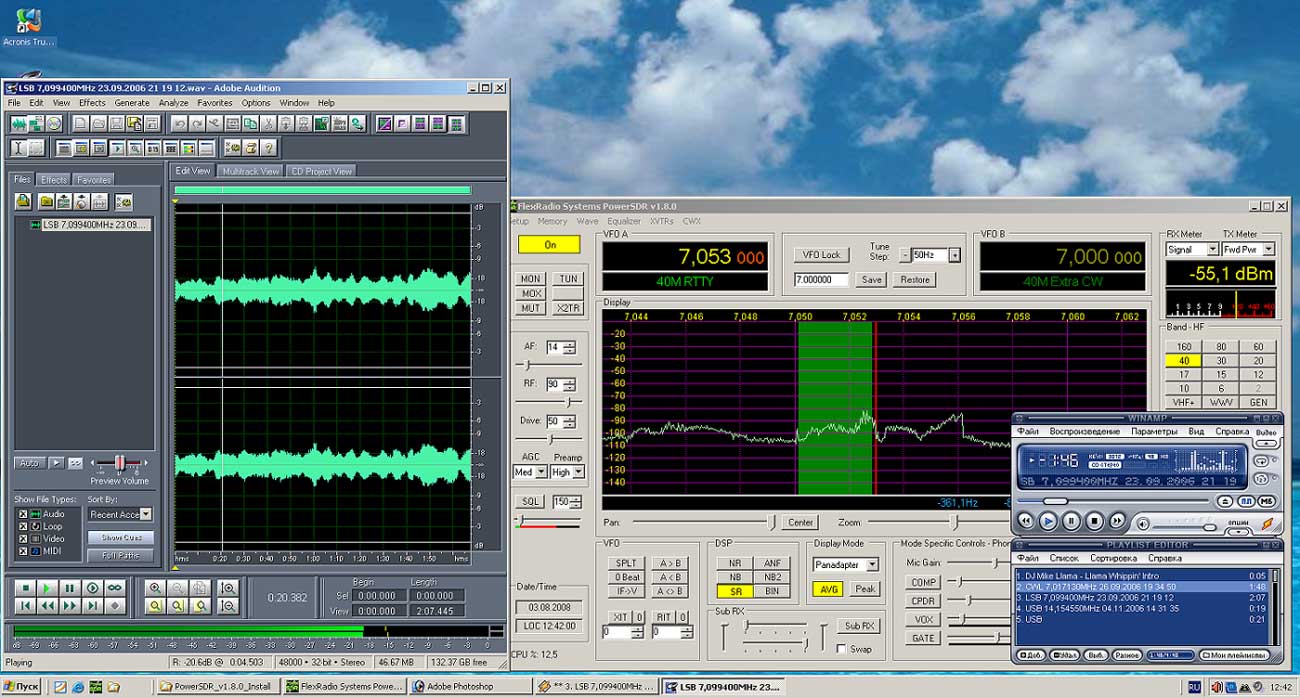Expand the AGC Med dropdown
1300x698 pixels.
coord(541,472)
